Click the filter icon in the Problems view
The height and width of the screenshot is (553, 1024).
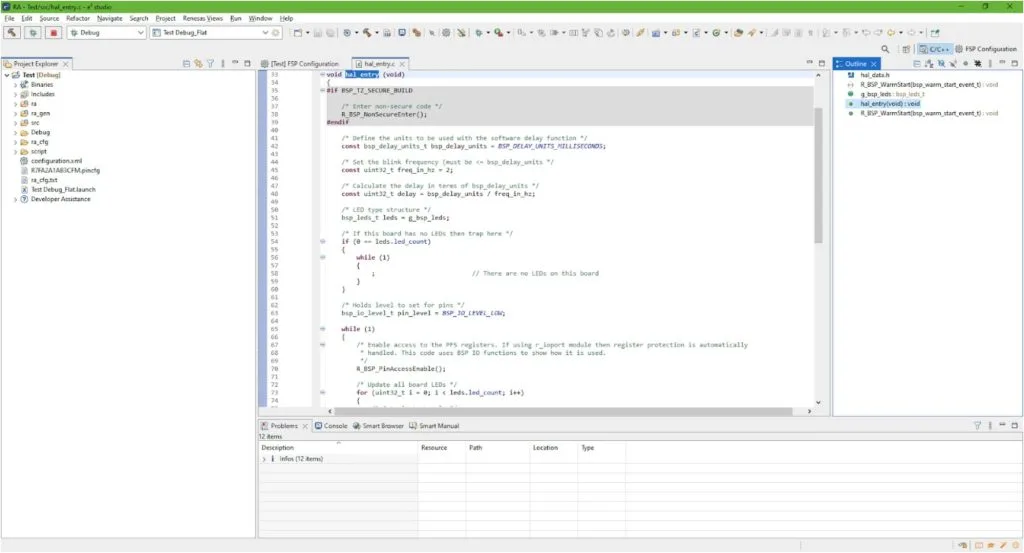(x=977, y=425)
